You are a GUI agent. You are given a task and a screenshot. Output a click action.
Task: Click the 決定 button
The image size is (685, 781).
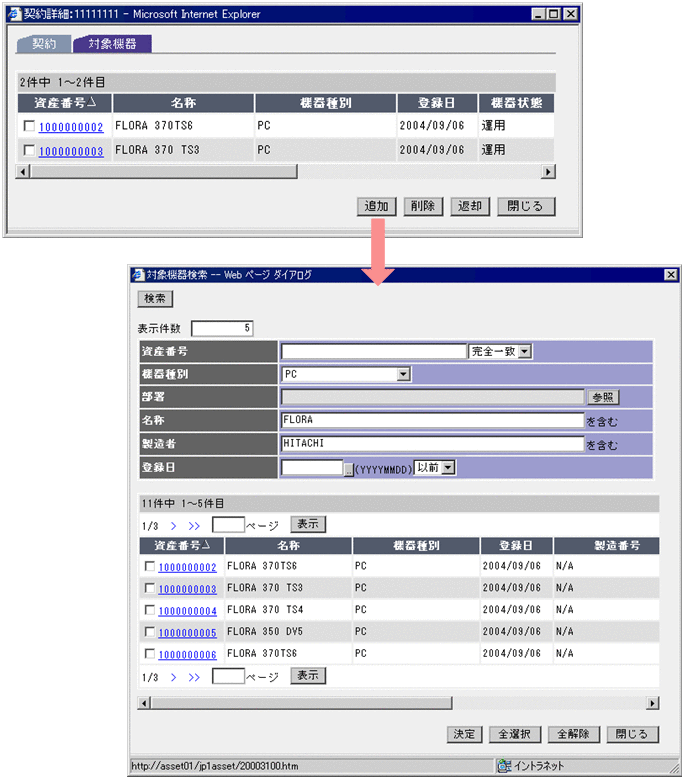tap(464, 734)
